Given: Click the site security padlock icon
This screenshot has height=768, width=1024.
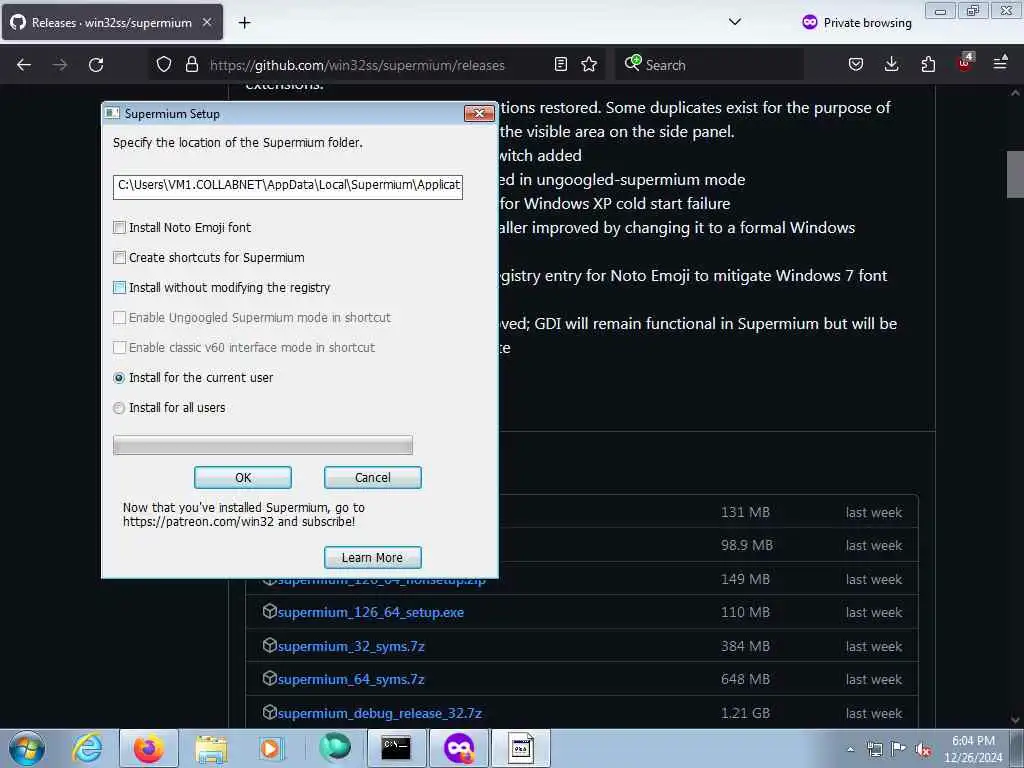Looking at the screenshot, I should click(192, 64).
